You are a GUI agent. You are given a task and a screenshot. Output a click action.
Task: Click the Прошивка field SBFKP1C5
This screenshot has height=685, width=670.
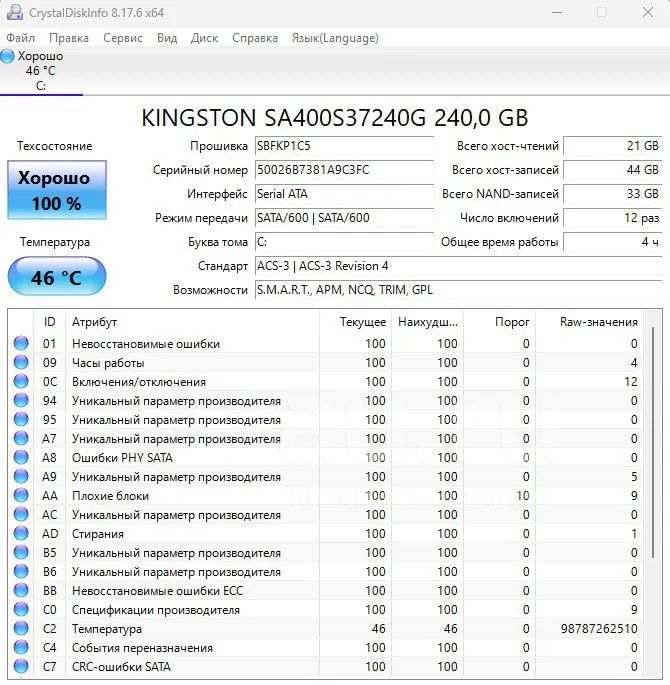[x=344, y=146]
